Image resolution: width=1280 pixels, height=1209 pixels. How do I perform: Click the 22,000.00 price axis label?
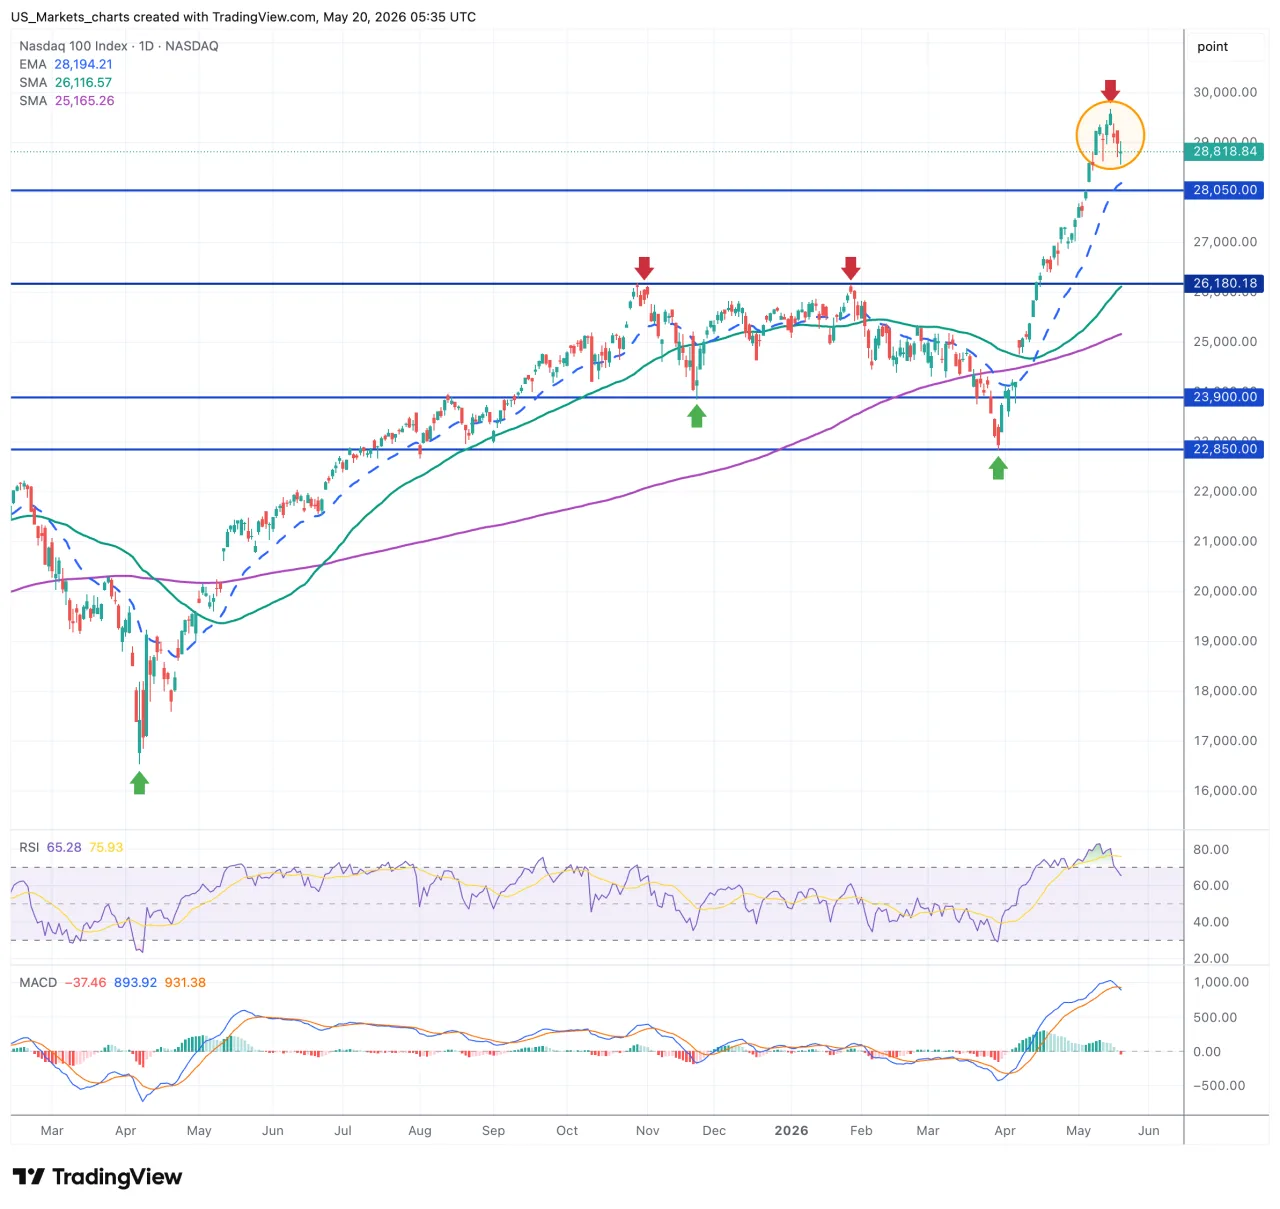1225,491
